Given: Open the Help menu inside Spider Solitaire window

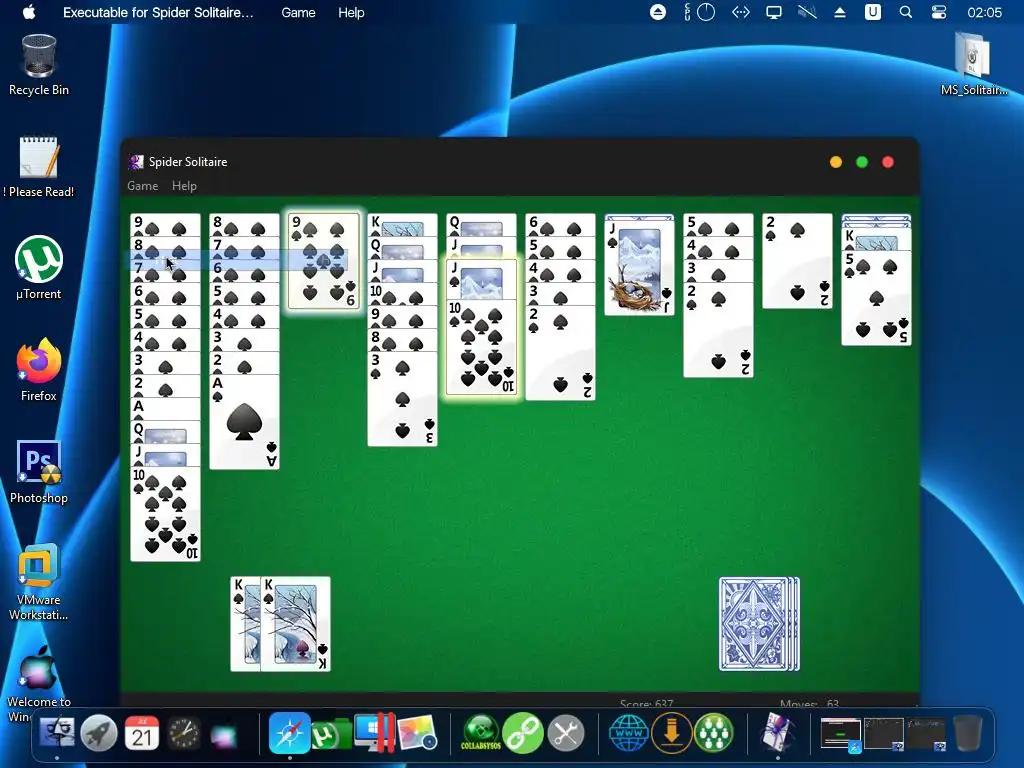Looking at the screenshot, I should (x=184, y=186).
